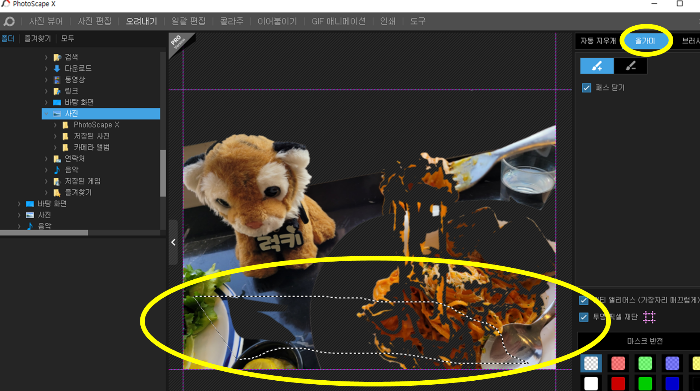The width and height of the screenshot is (700, 391).
Task: Click the 검색 folder icon
Action: [57, 57]
